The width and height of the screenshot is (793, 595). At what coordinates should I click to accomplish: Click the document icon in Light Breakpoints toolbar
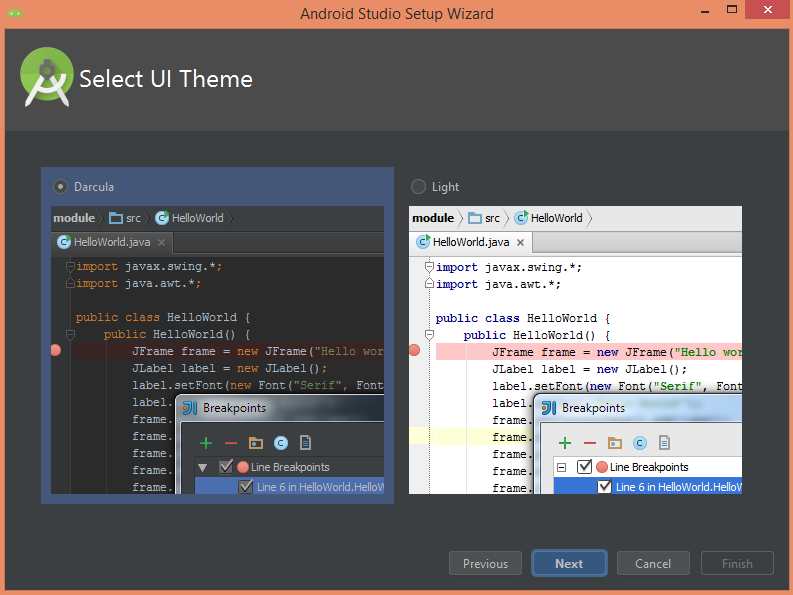point(665,443)
